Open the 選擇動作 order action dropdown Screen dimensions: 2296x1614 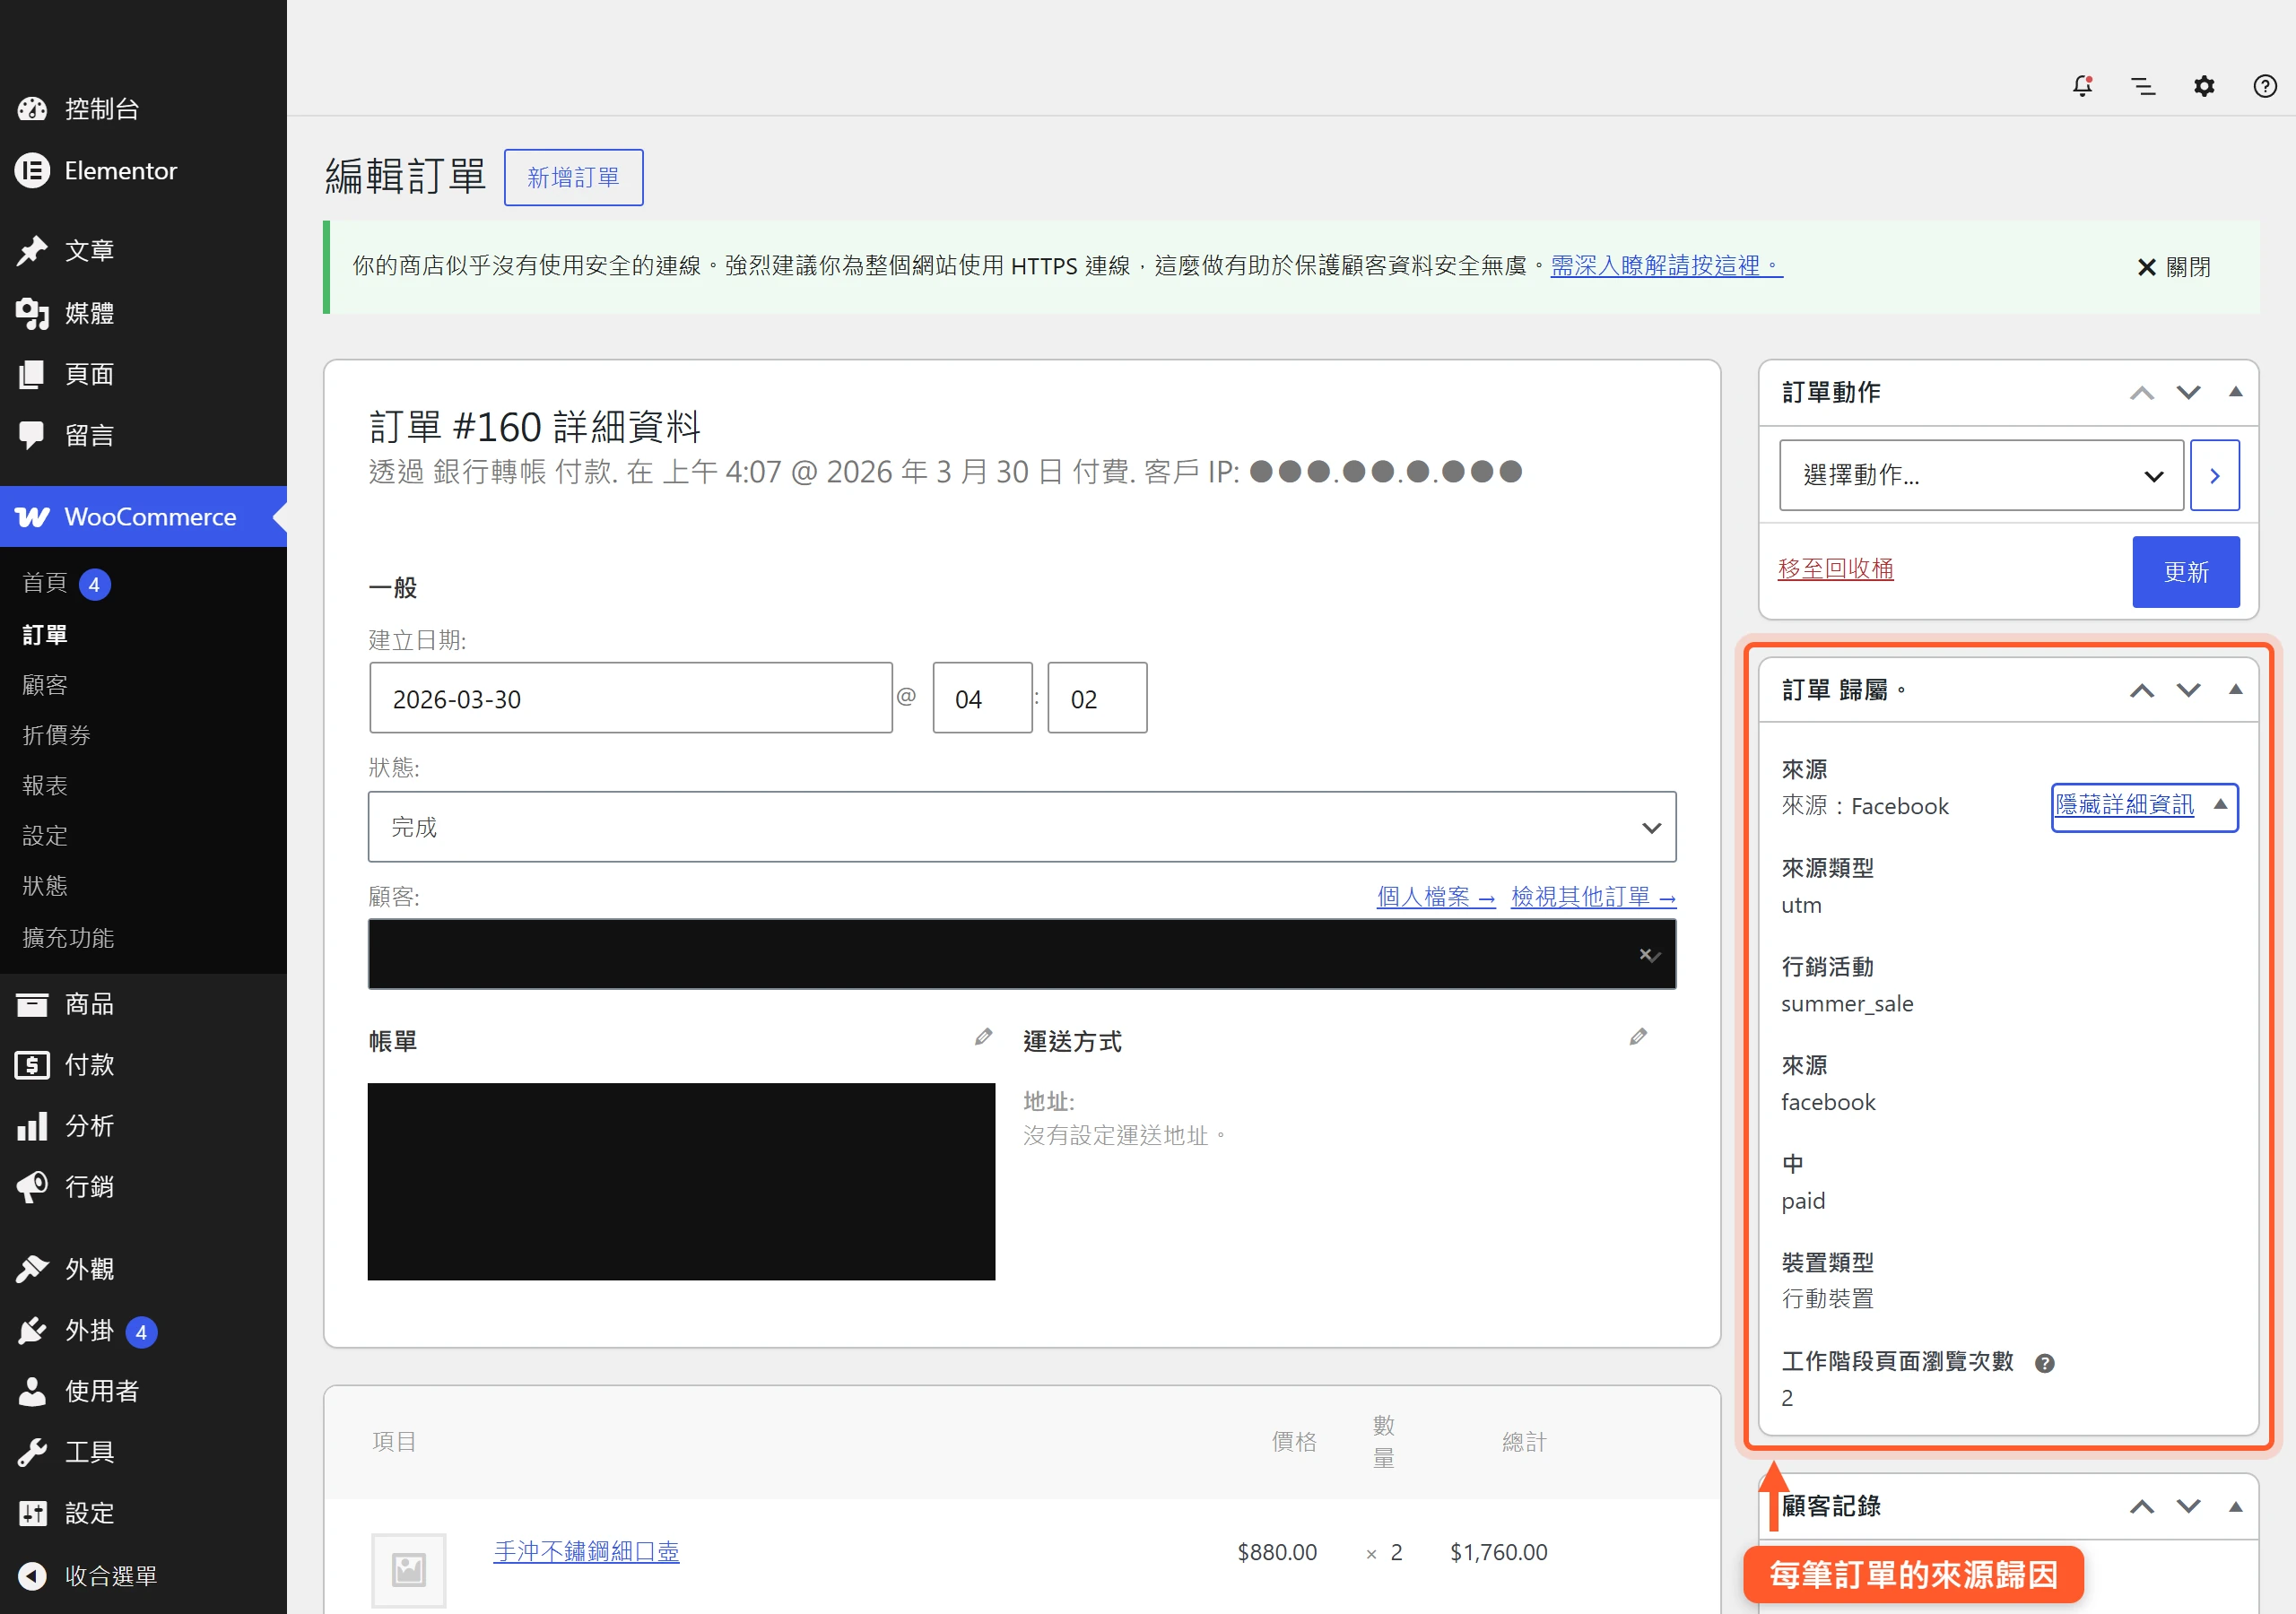(x=1981, y=475)
